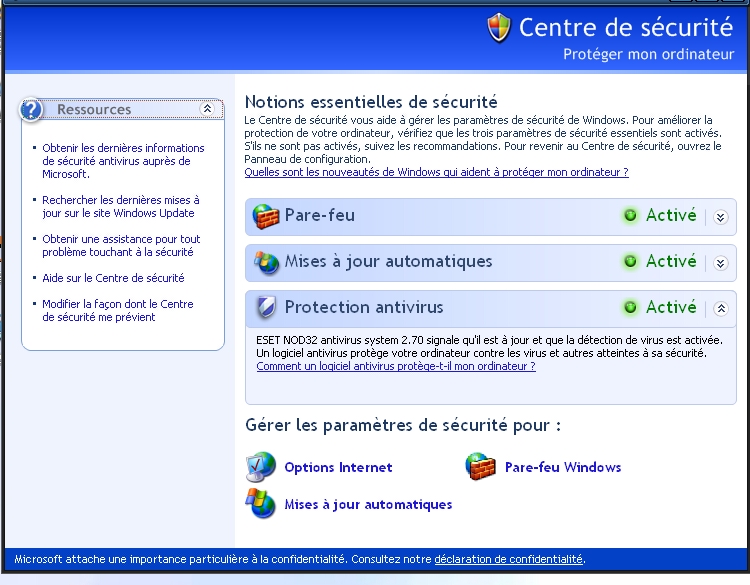Viewport: 750px width, 585px height.
Task: Click 'Aide sur le Centre de sécurité'
Action: (113, 278)
